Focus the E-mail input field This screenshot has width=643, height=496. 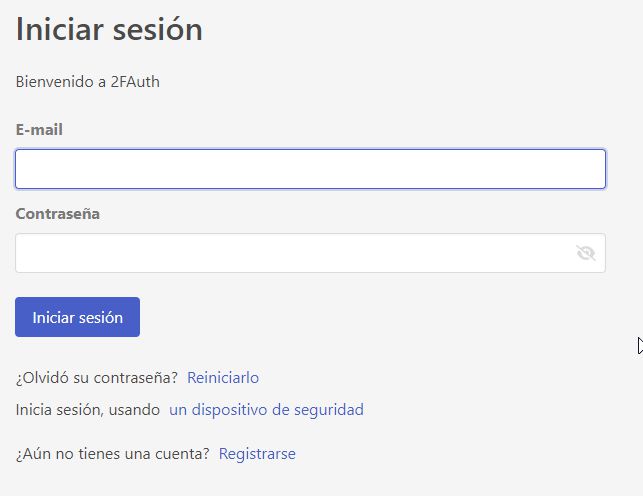(x=310, y=169)
